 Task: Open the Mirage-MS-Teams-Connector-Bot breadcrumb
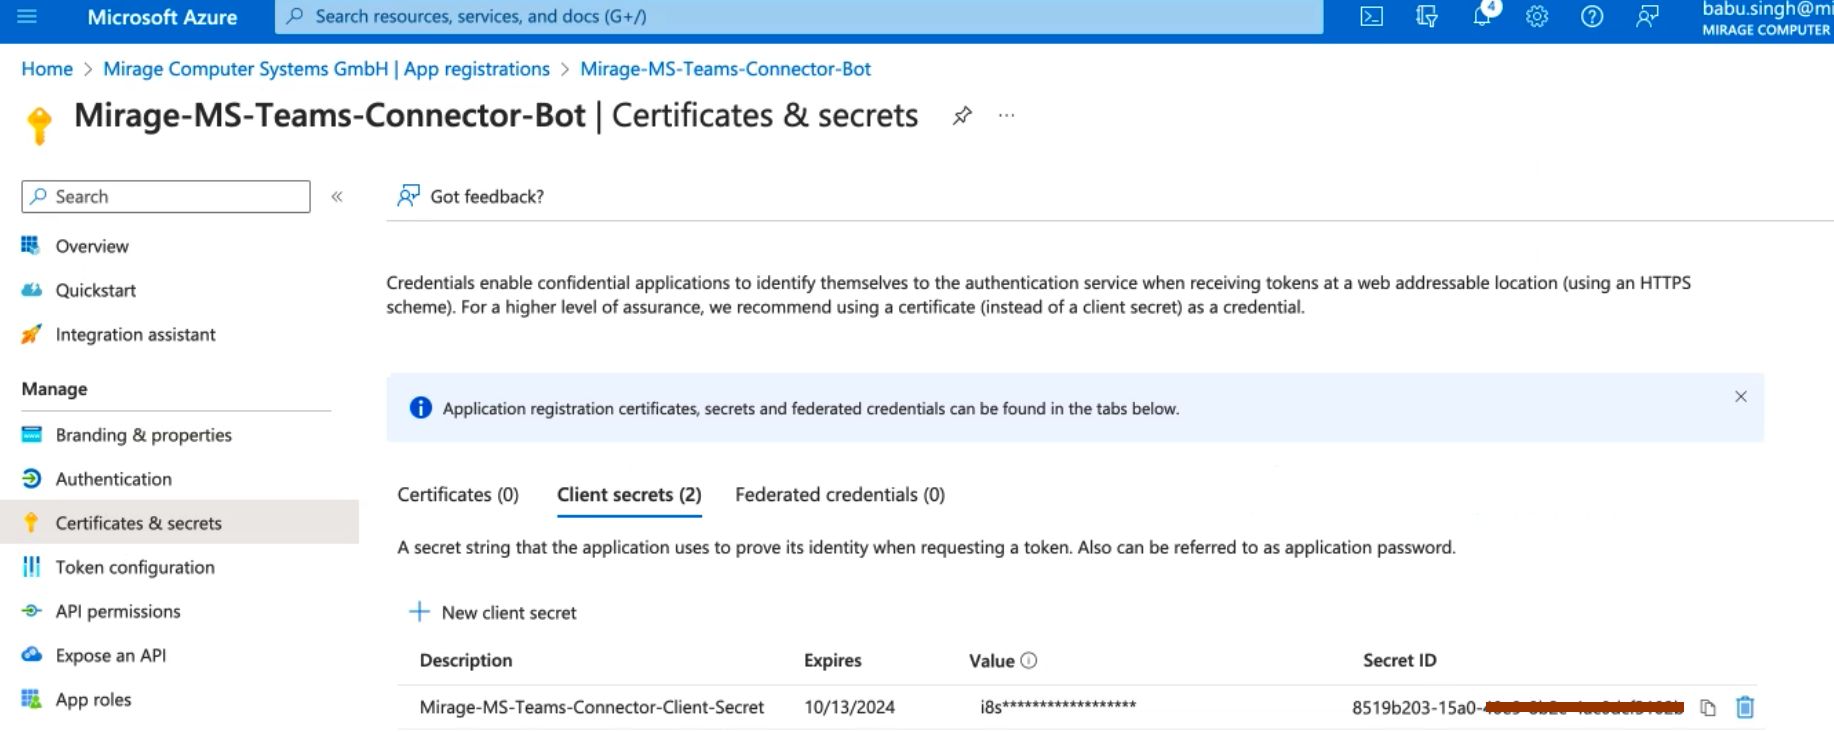coord(725,69)
